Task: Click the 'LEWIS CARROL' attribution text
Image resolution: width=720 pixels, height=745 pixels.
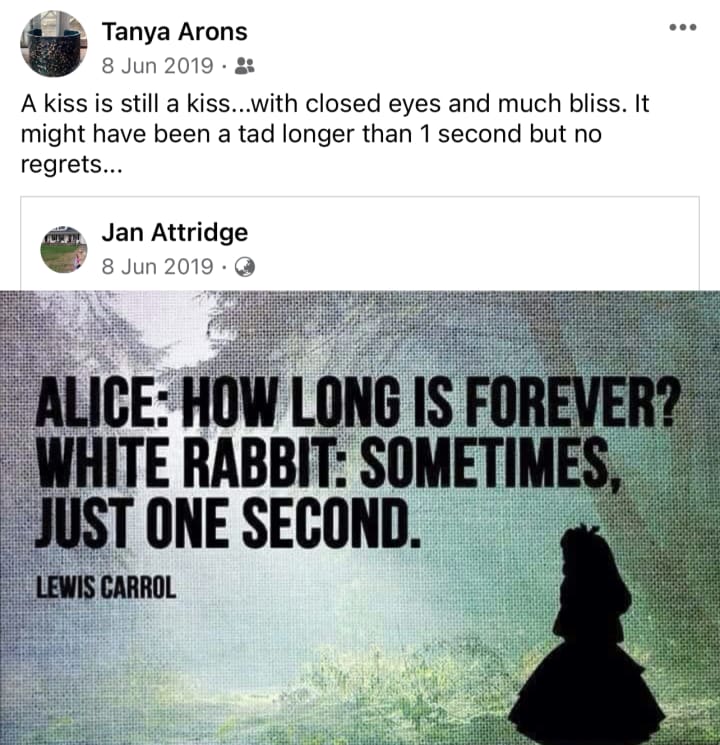Action: pyautogui.click(x=106, y=587)
